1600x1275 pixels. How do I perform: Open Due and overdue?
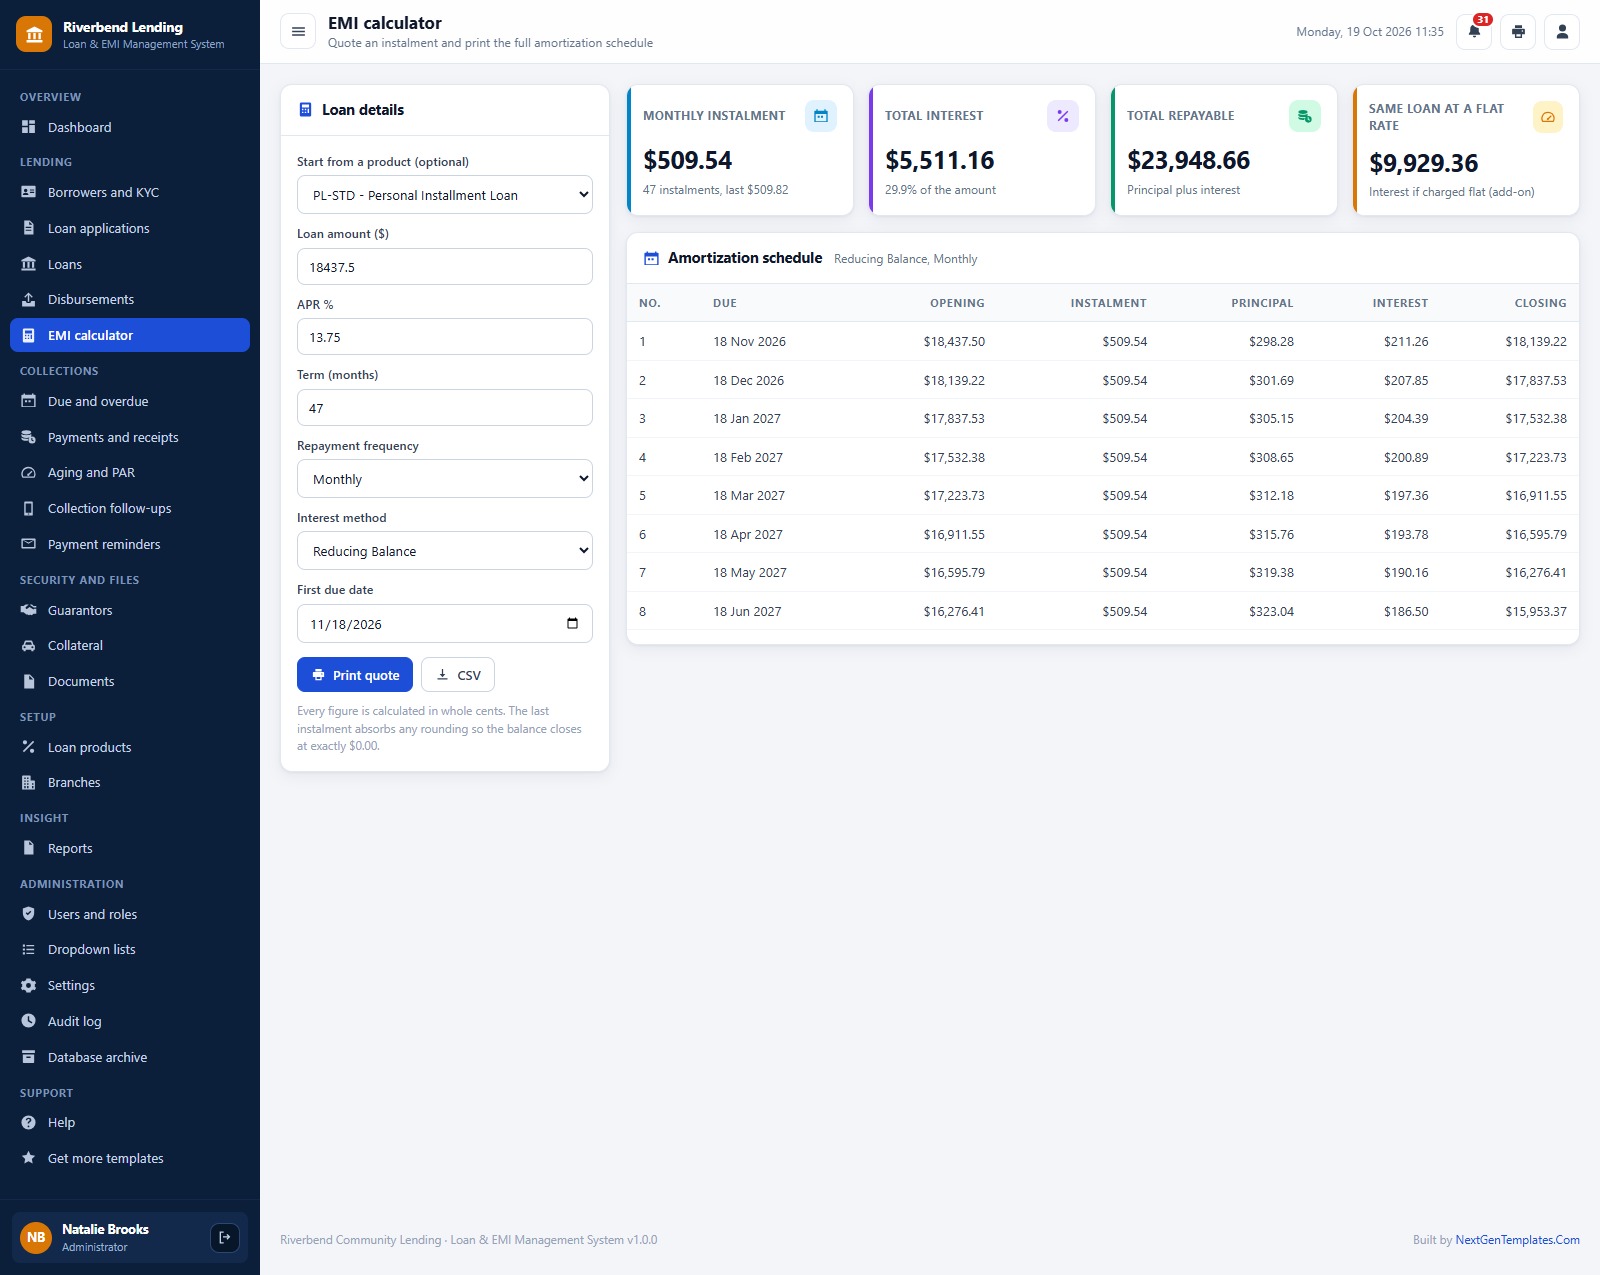point(130,401)
